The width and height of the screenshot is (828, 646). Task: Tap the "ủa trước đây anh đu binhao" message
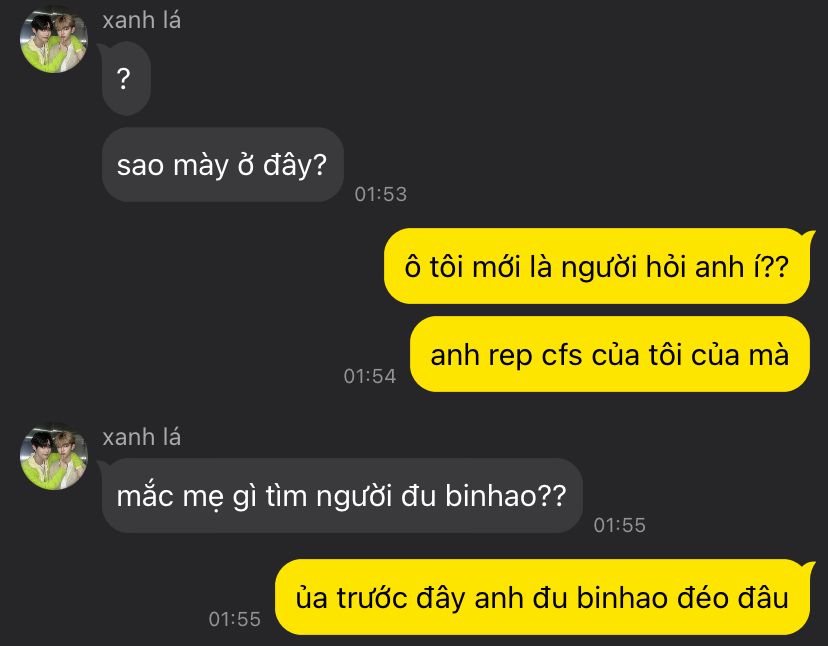[544, 597]
